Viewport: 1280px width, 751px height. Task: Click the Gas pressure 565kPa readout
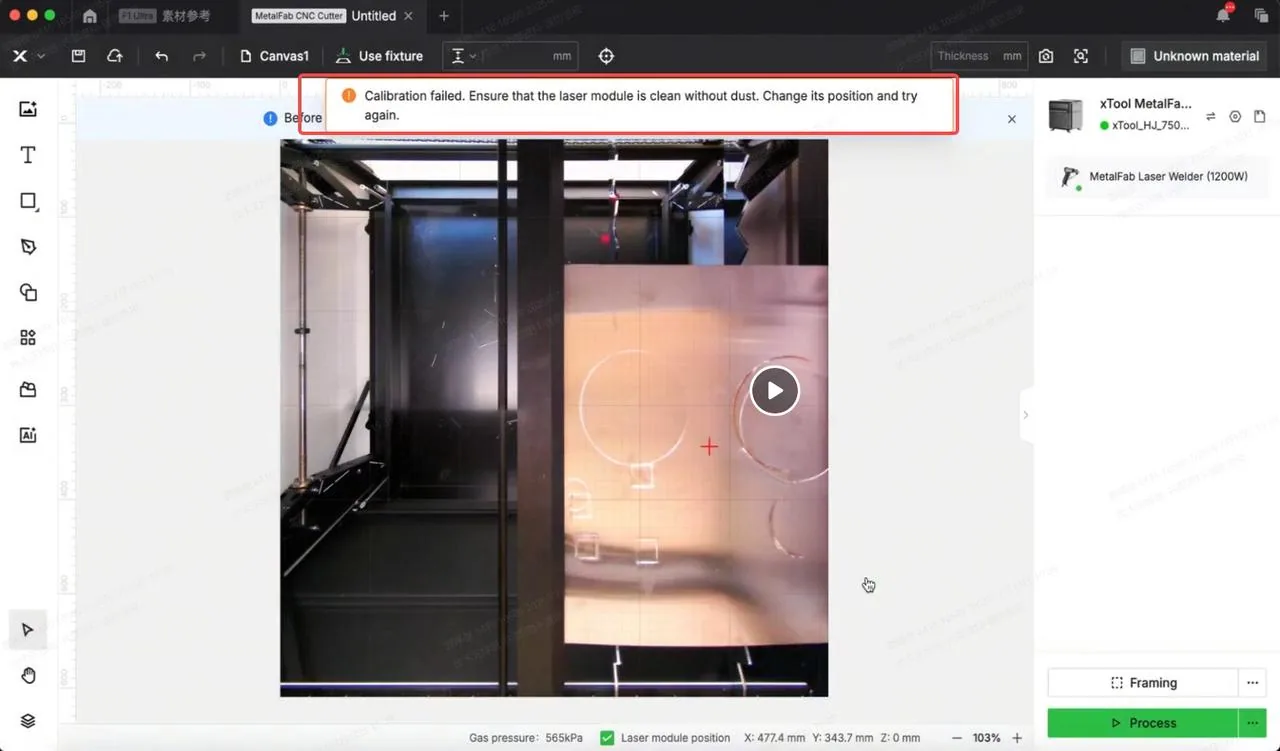(x=527, y=738)
